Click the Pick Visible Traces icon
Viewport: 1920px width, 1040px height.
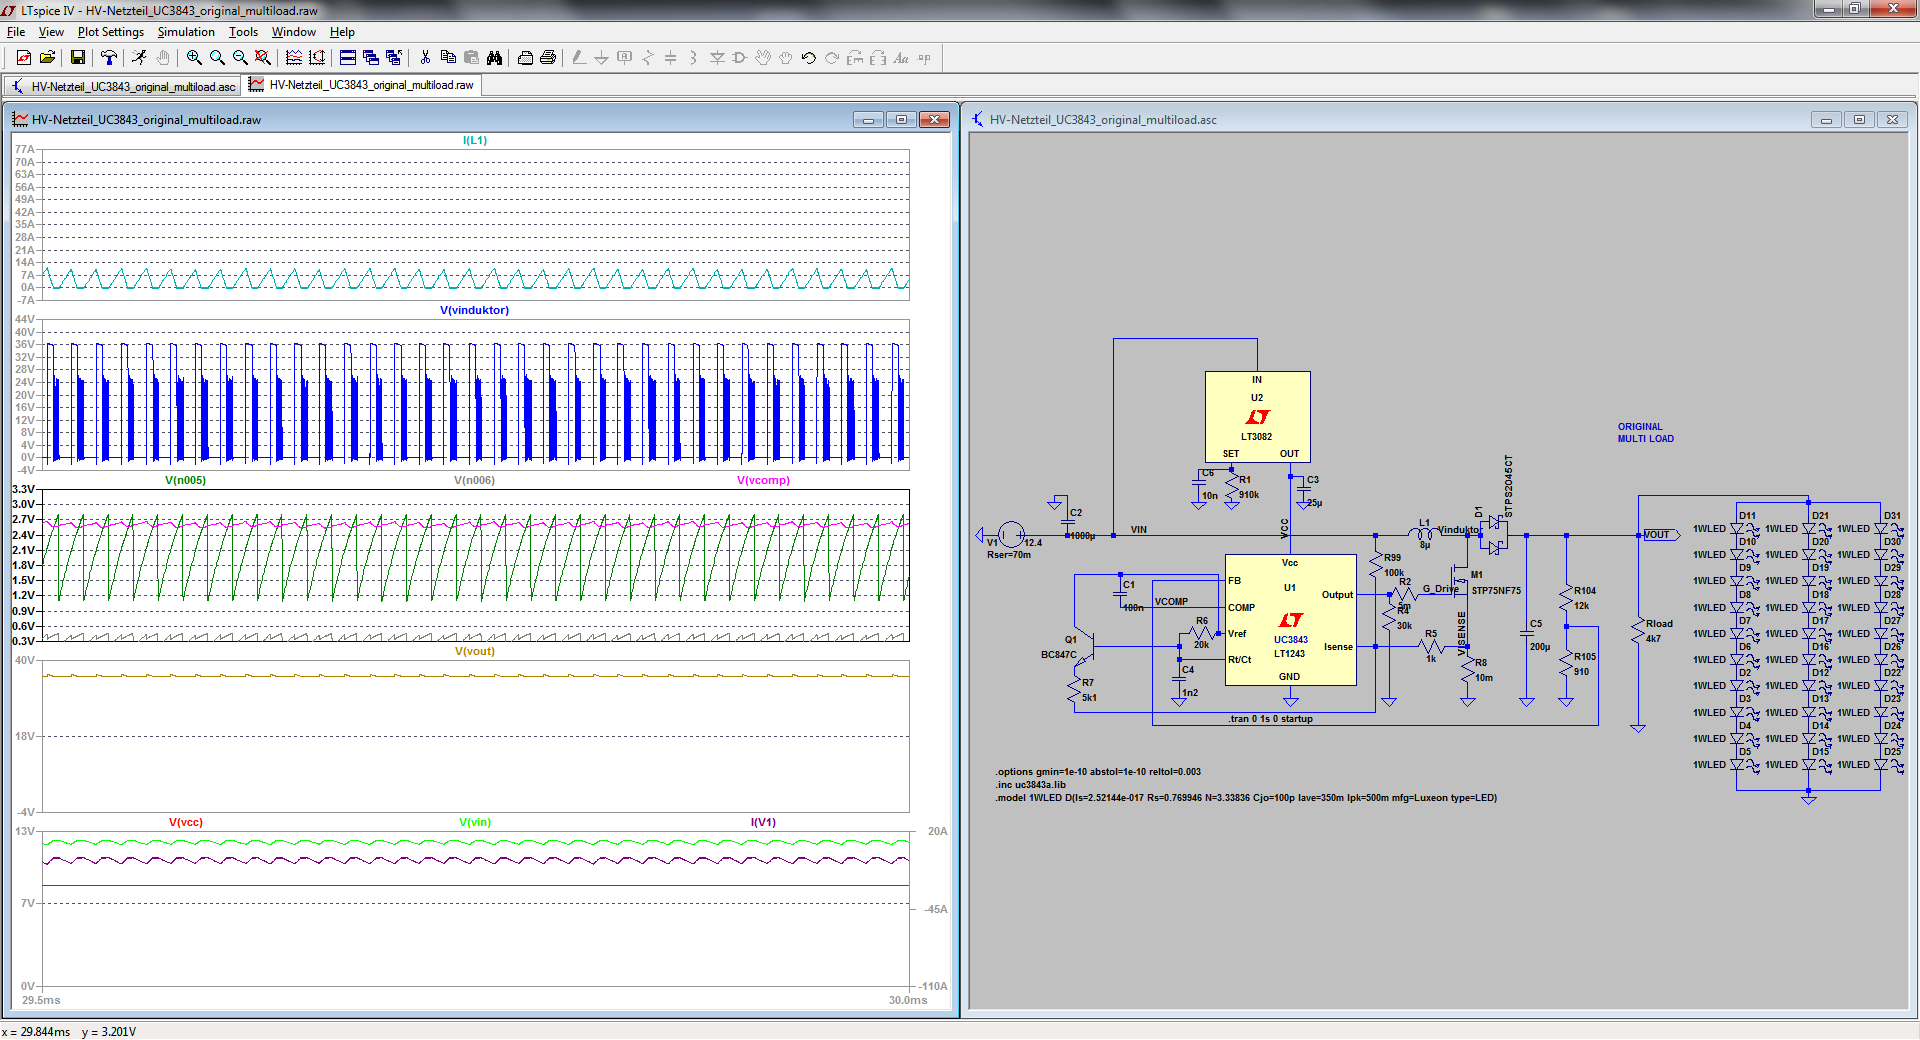coord(294,58)
